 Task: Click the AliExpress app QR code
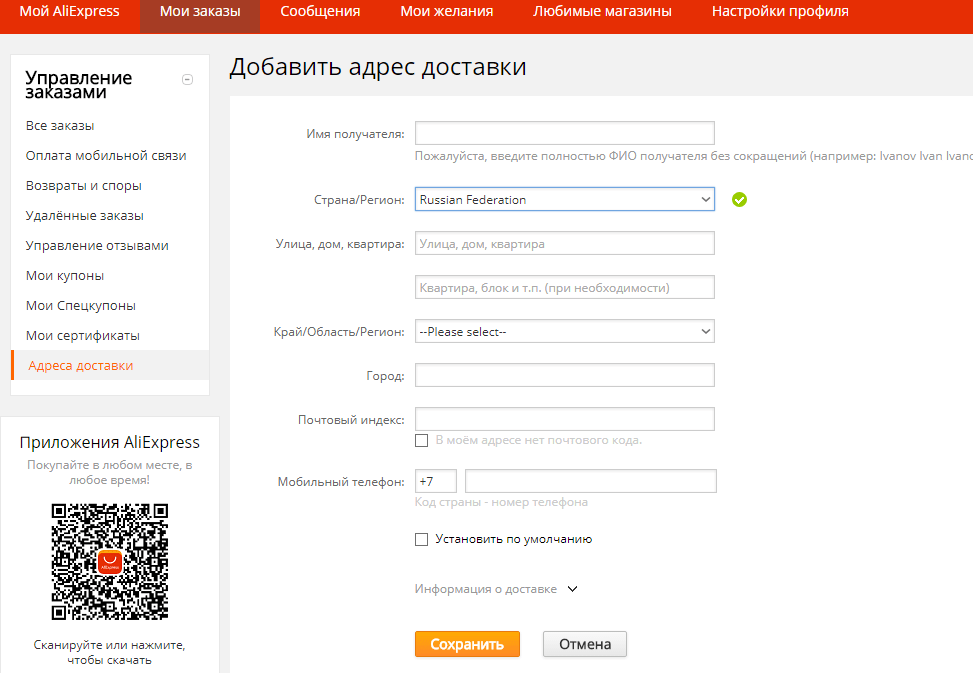[110, 561]
